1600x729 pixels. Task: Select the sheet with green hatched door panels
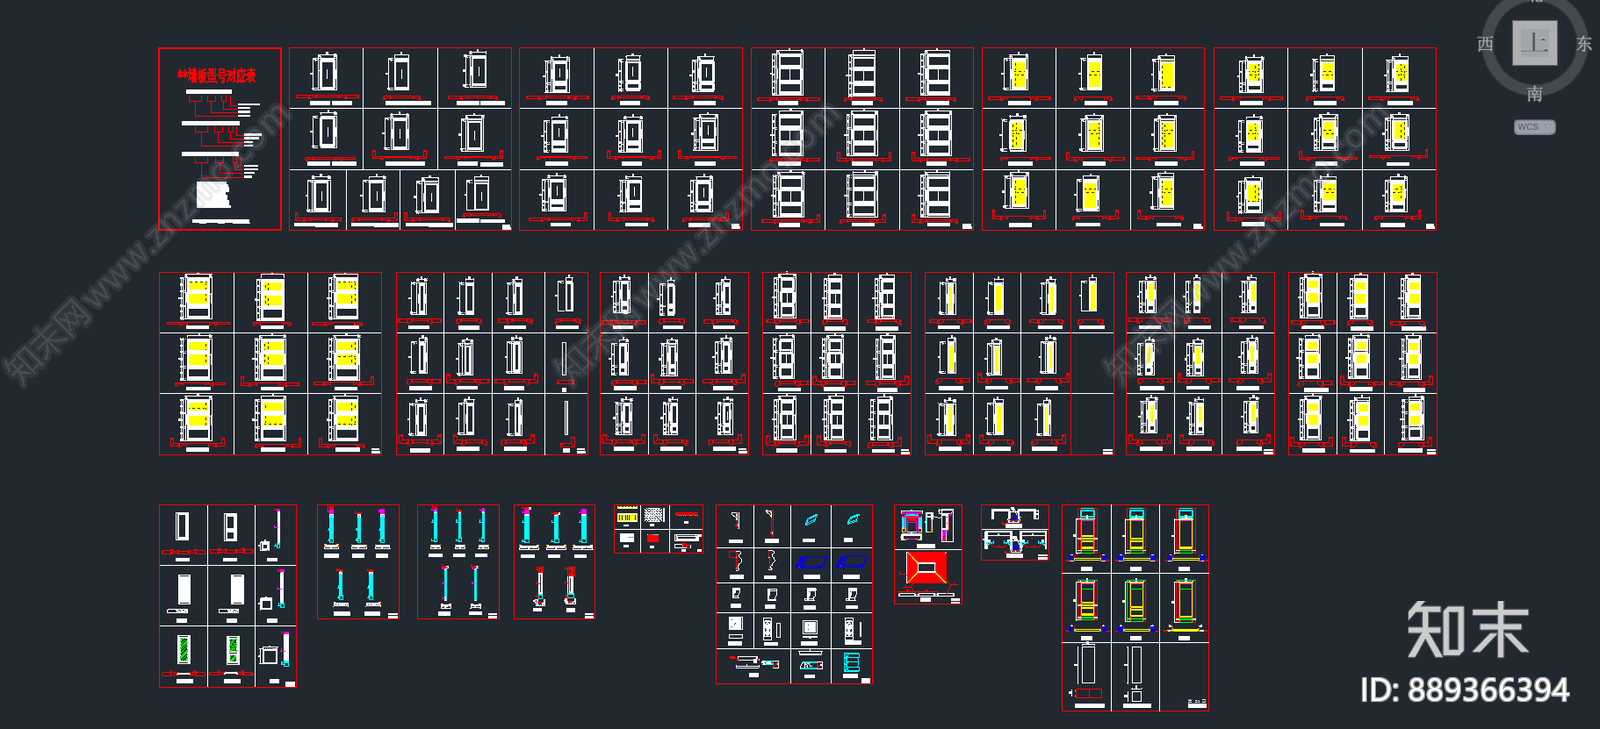[228, 596]
